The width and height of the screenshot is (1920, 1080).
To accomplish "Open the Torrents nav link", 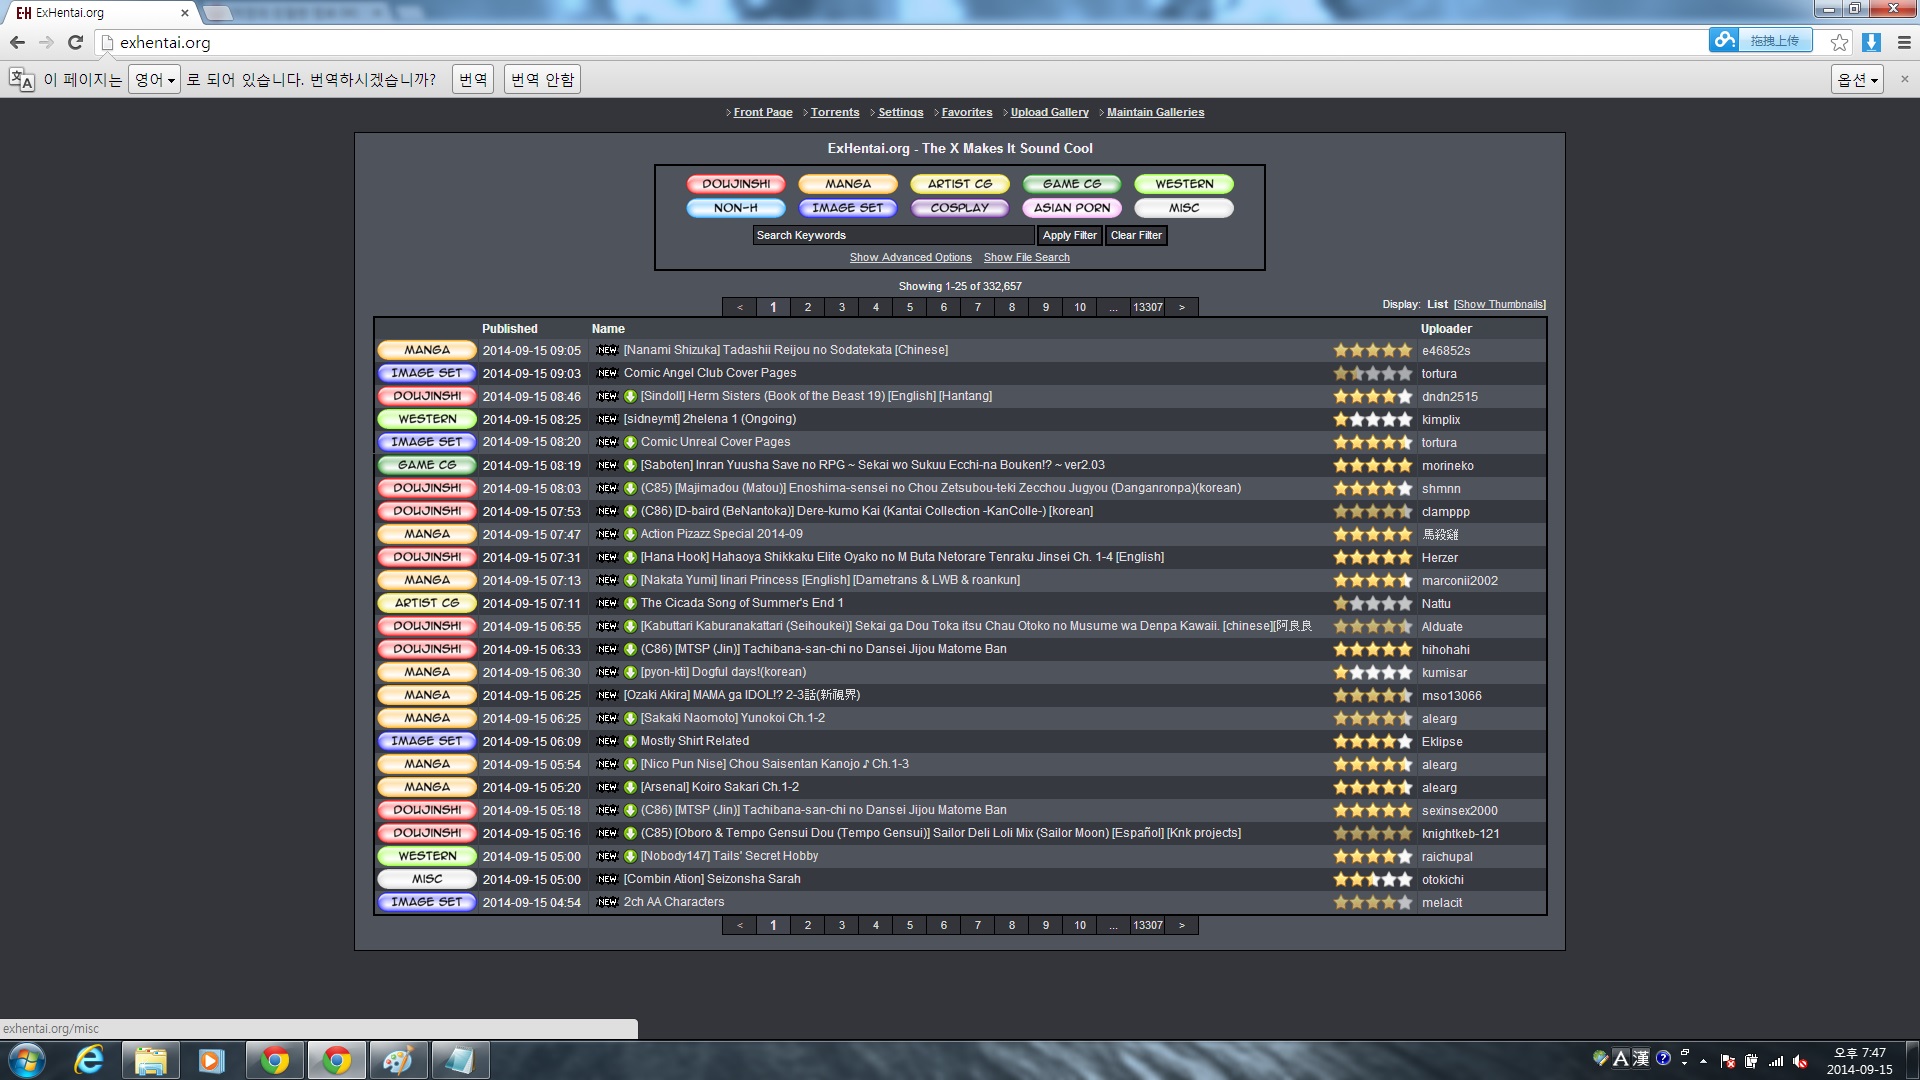I will 835,113.
